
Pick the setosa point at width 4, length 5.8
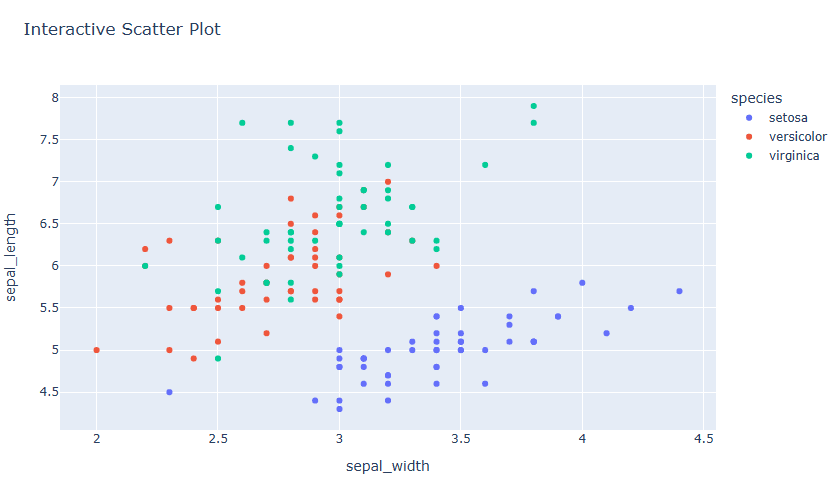(x=582, y=283)
